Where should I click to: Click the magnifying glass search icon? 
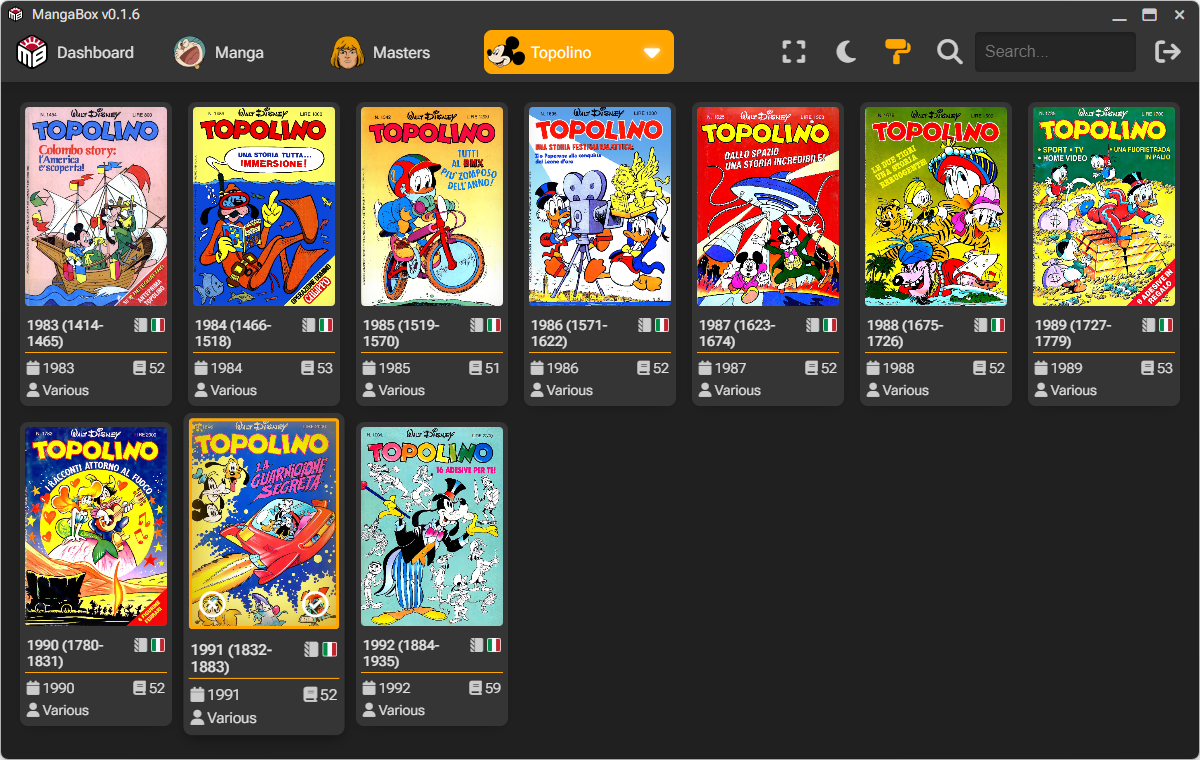(949, 52)
